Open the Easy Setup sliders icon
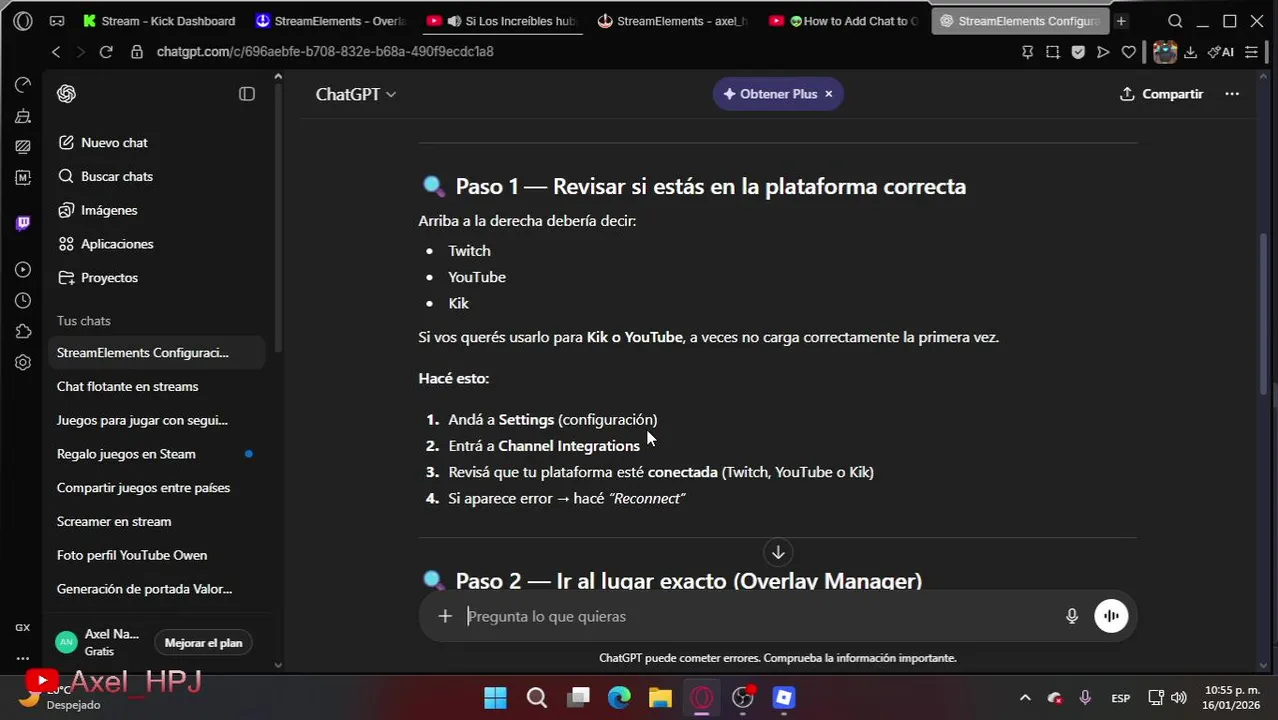This screenshot has width=1278, height=720. click(1251, 52)
